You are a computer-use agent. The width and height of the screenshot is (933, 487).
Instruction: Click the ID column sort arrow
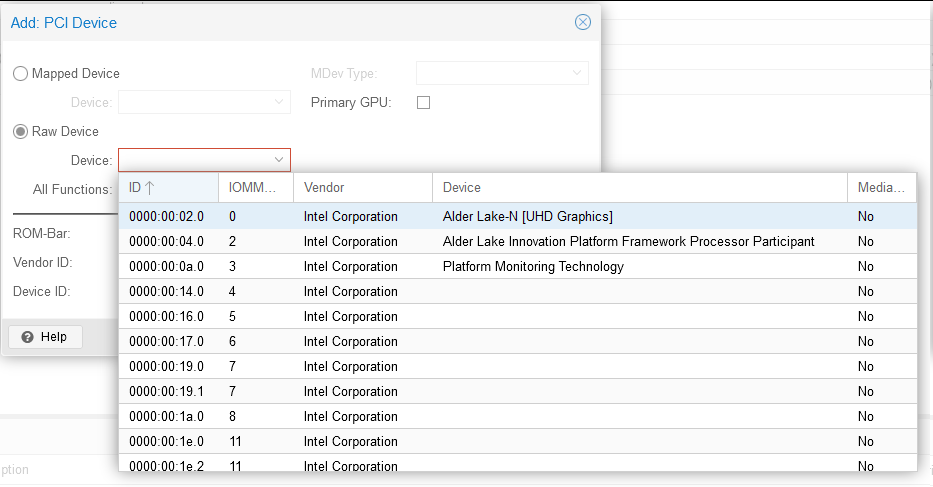(149, 188)
